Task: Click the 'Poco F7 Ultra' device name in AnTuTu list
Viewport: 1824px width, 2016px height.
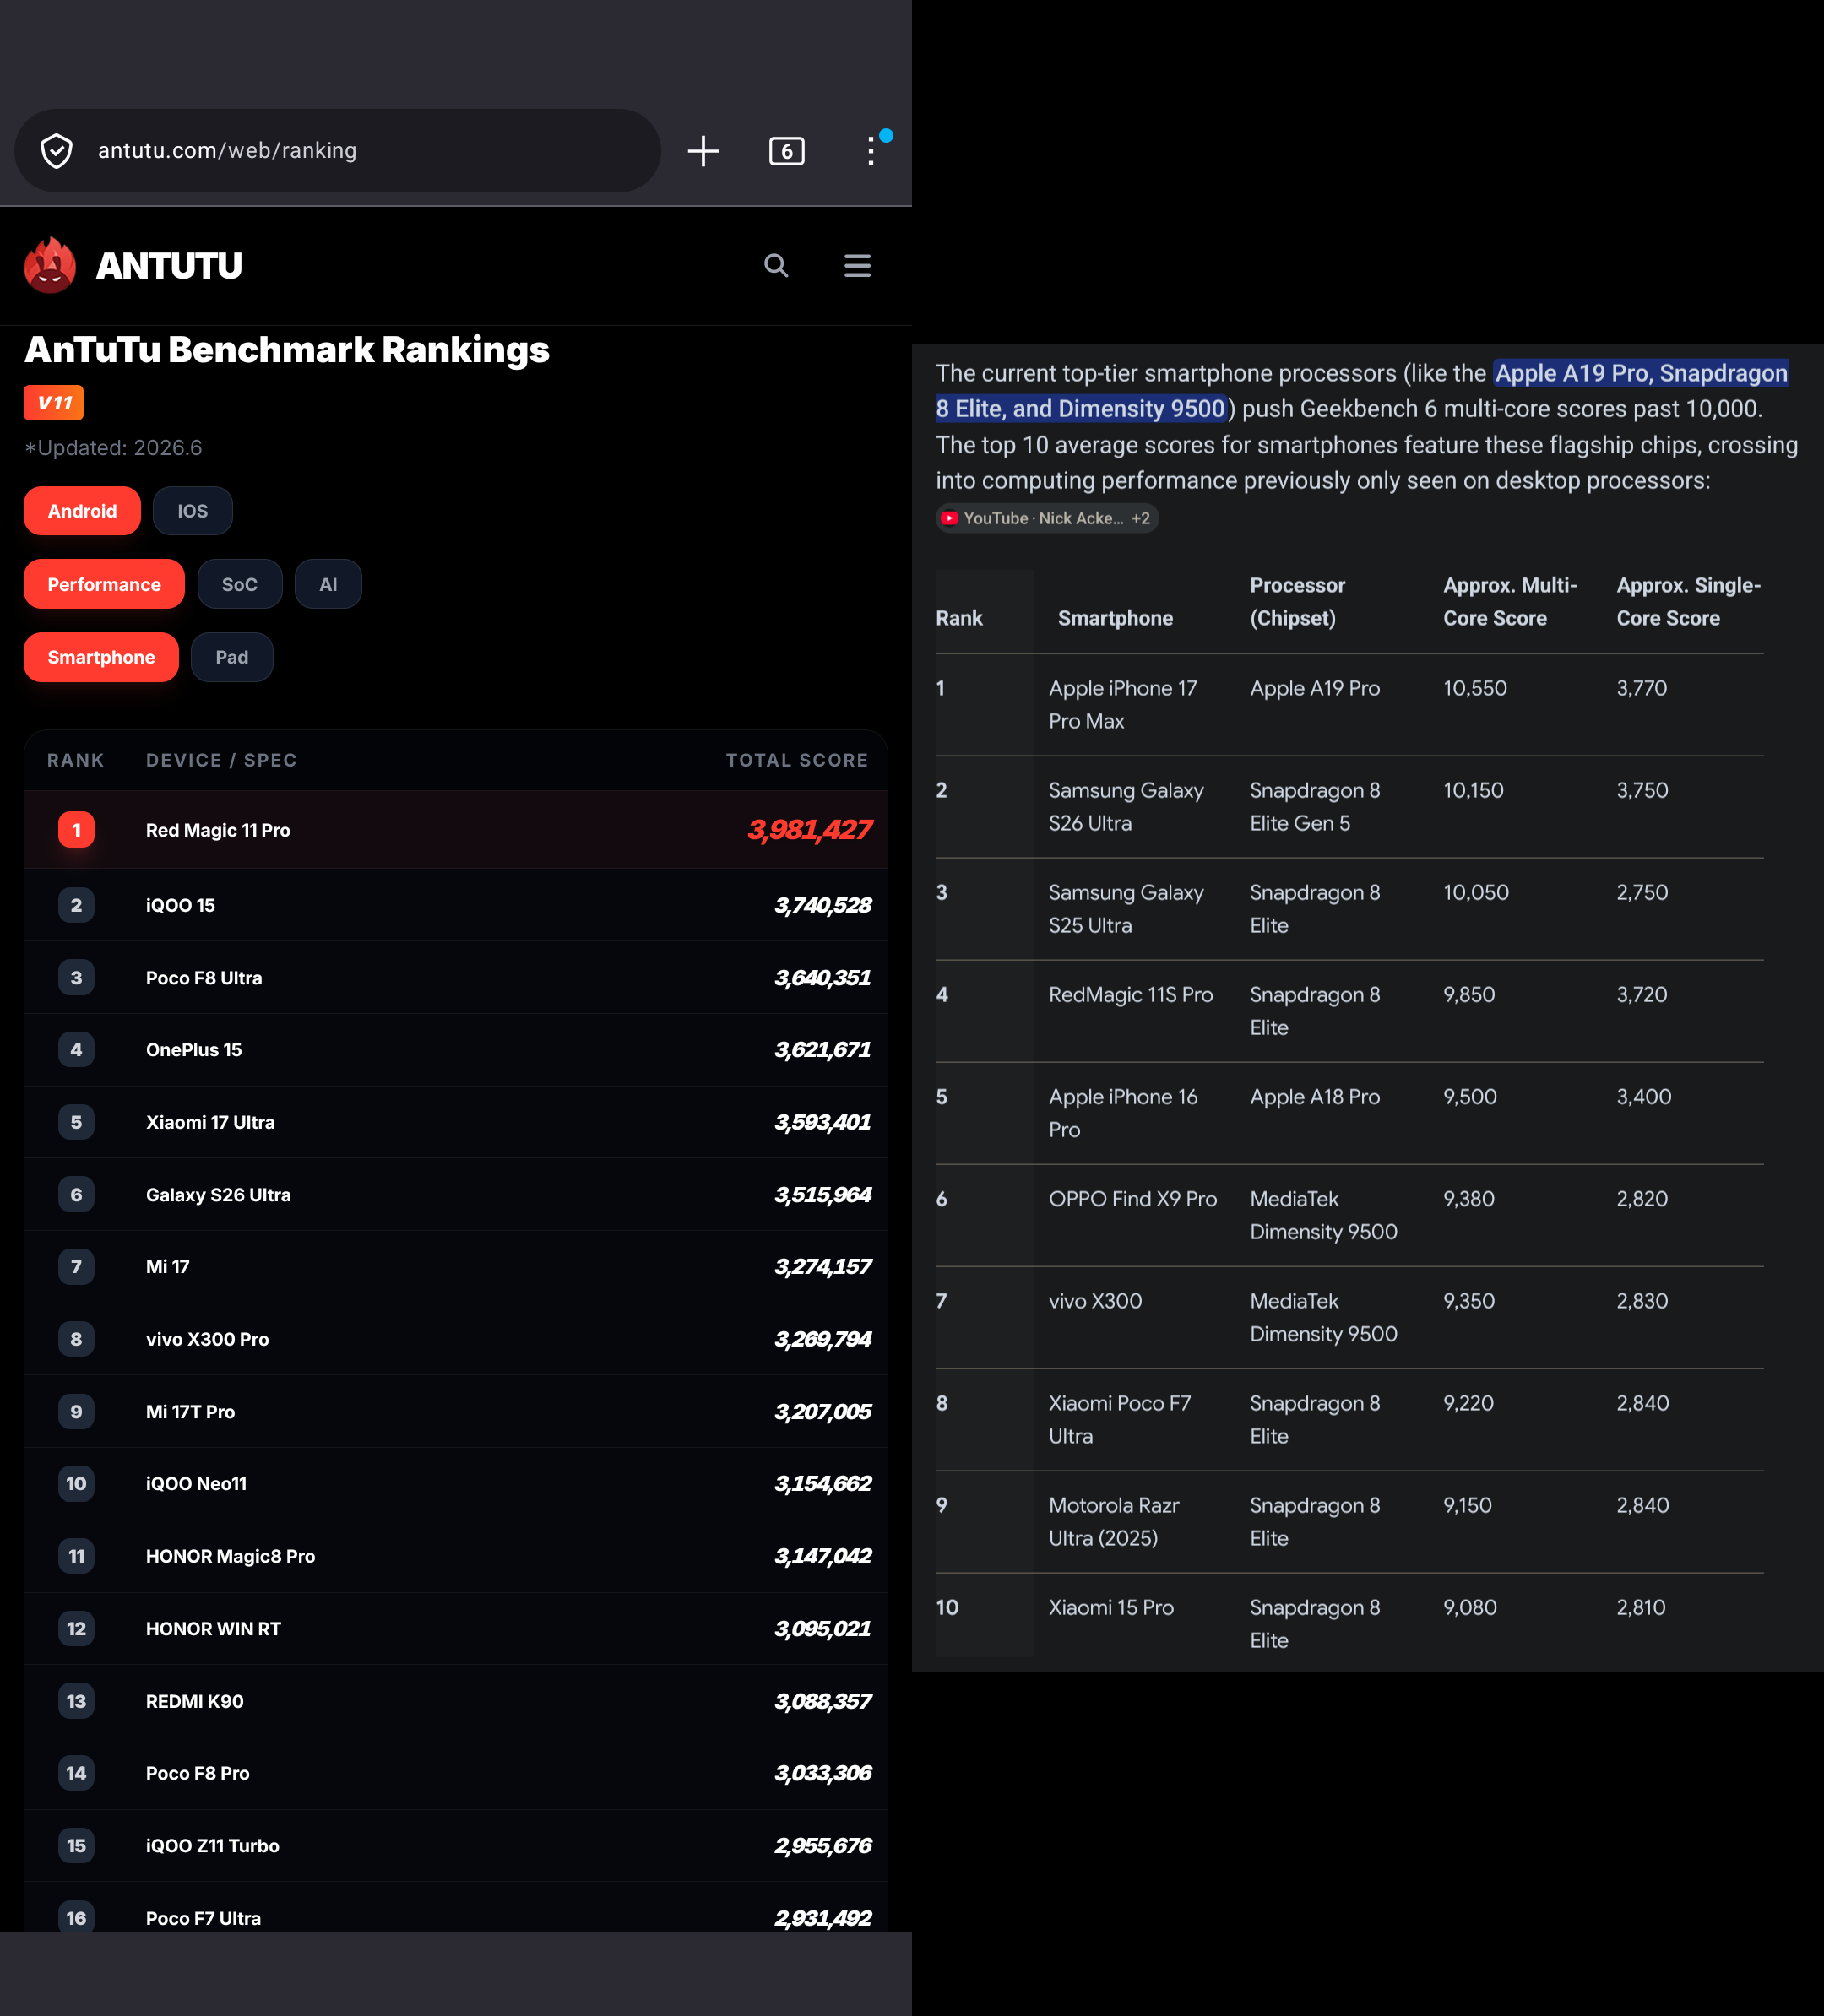Action: (x=203, y=1919)
